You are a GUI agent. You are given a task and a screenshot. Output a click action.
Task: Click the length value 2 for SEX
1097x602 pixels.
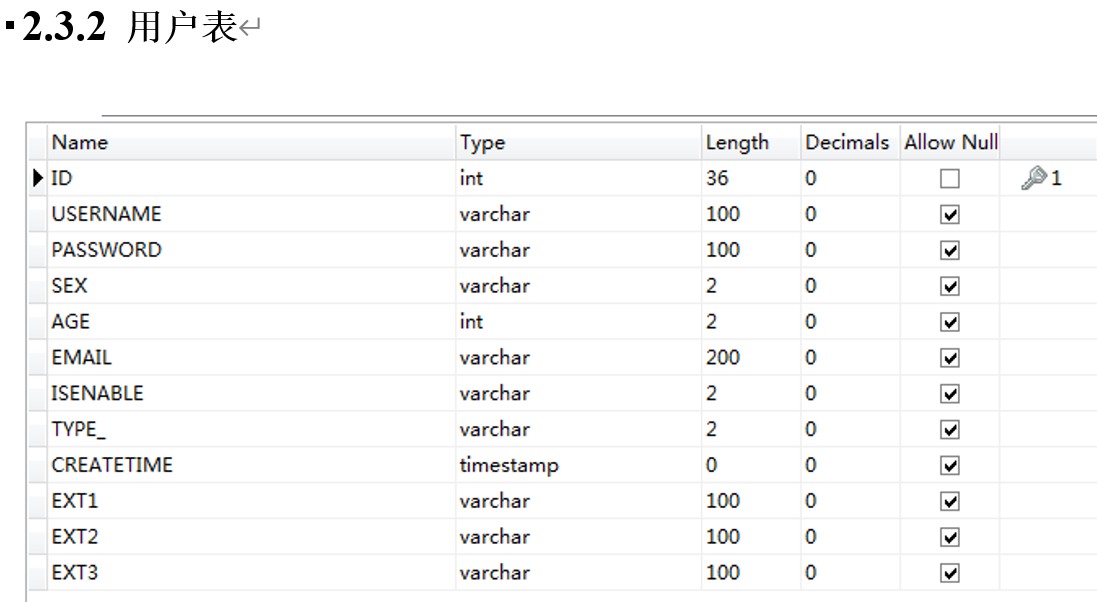pyautogui.click(x=751, y=286)
